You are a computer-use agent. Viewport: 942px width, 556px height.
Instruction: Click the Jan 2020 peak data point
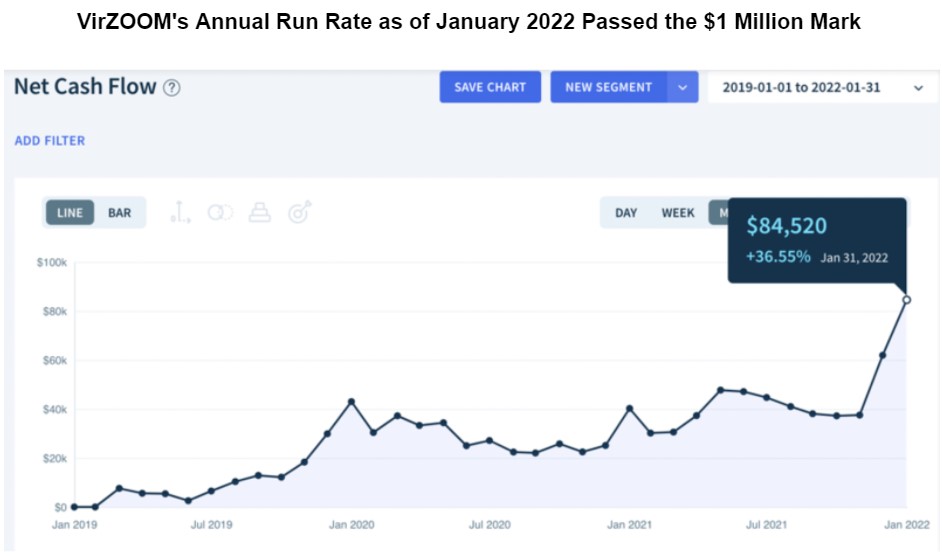coord(351,402)
